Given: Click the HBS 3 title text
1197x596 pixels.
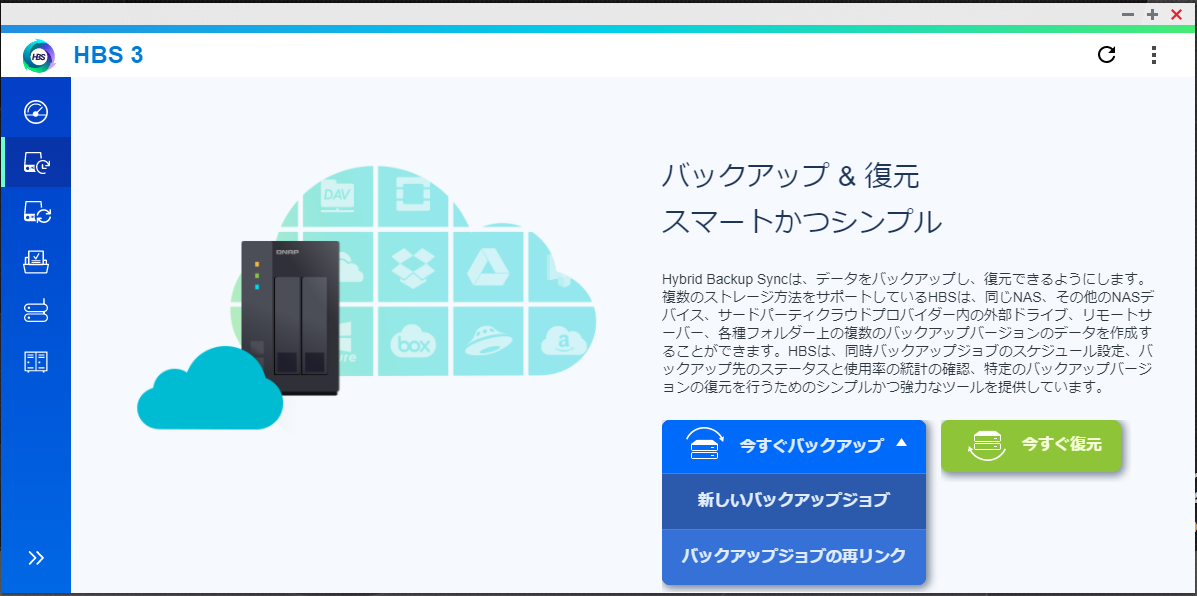Looking at the screenshot, I should [108, 56].
